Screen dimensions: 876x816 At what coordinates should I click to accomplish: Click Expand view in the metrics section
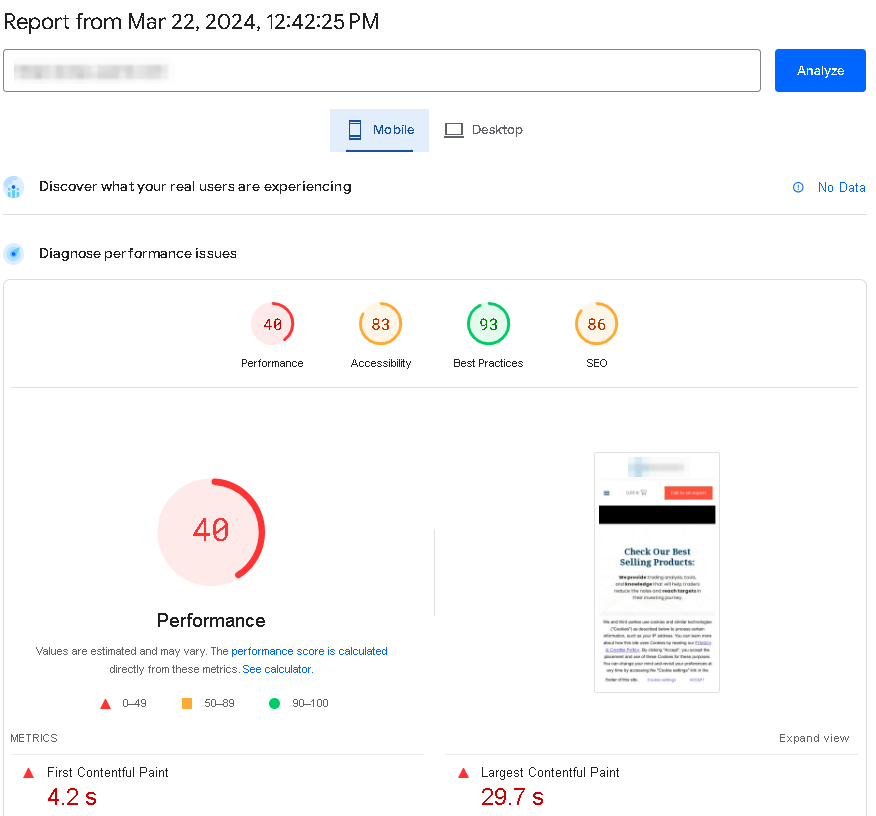coord(813,738)
